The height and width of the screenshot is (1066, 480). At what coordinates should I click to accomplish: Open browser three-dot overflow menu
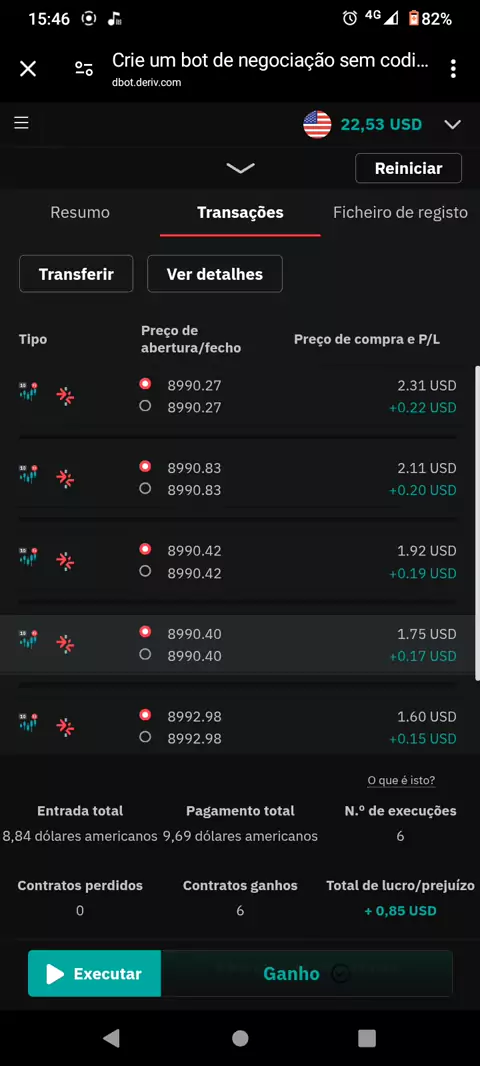[453, 68]
